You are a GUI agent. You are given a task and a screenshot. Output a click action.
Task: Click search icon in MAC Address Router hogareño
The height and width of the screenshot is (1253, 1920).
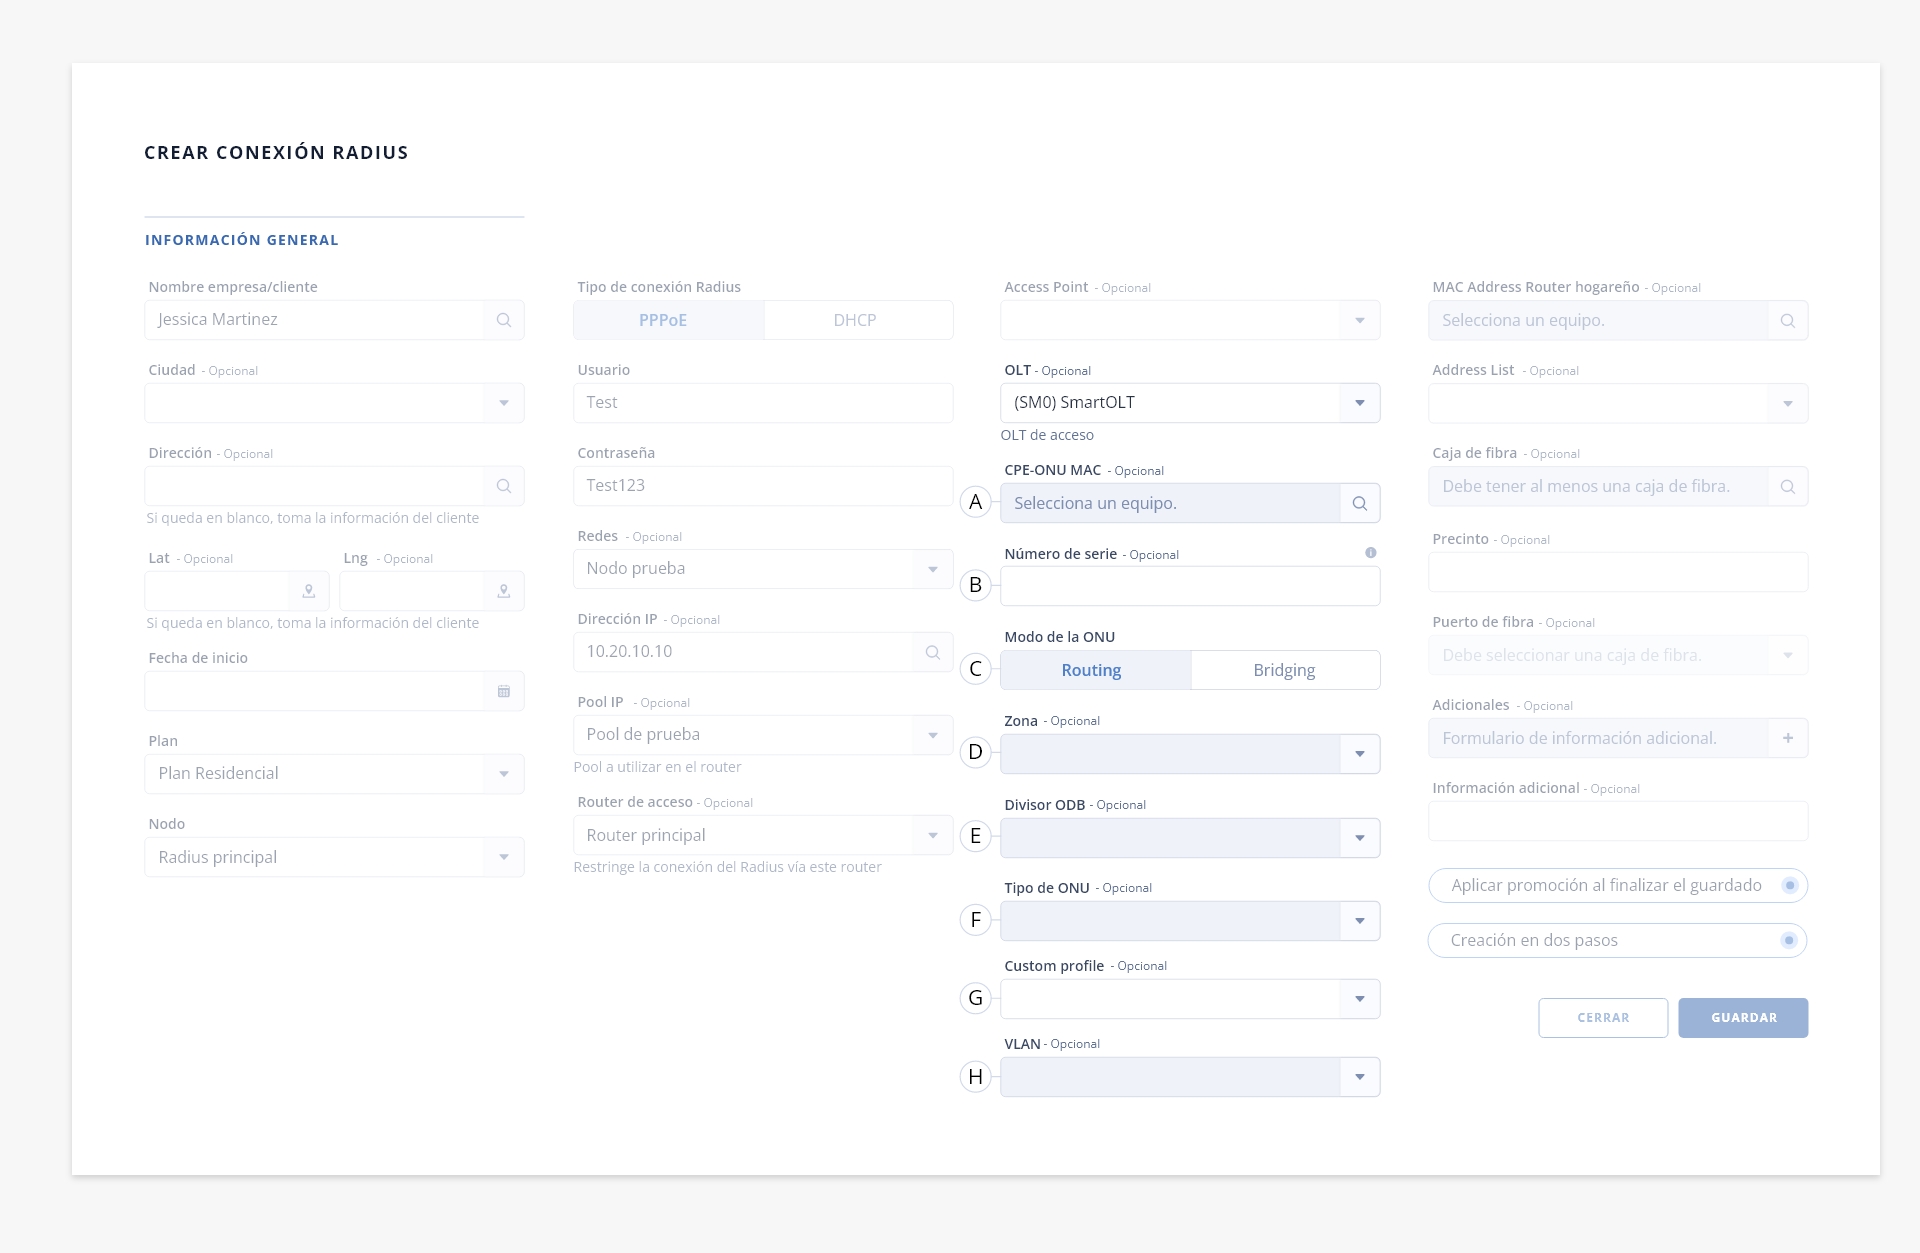1788,321
